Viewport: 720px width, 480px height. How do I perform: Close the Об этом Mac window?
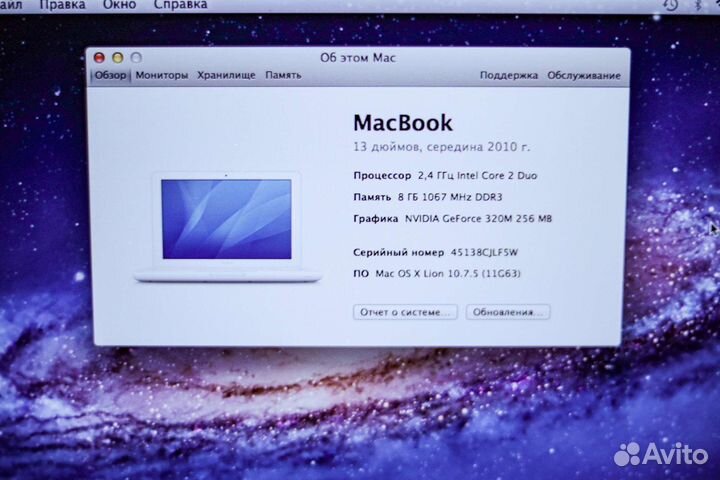(99, 57)
